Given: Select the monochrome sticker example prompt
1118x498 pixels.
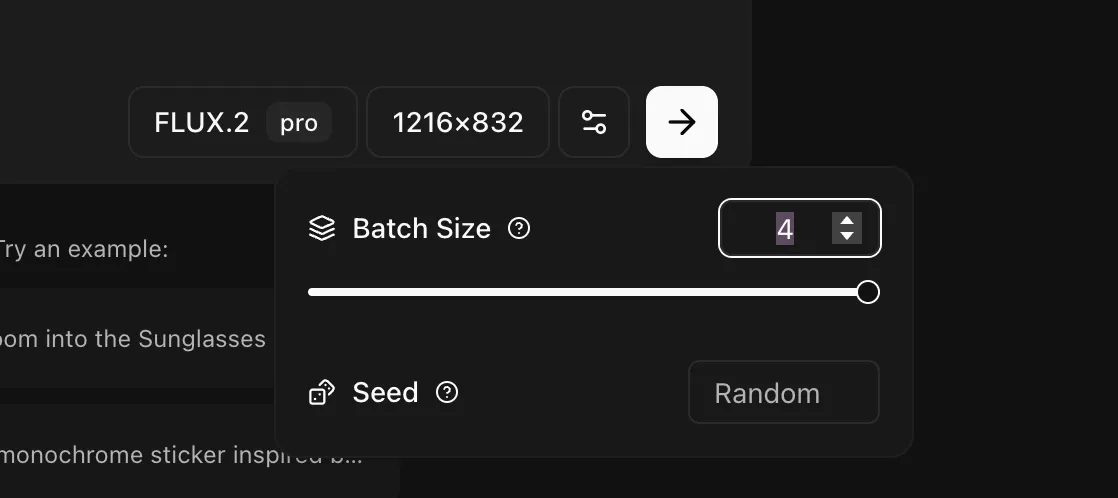Looking at the screenshot, I should [x=180, y=456].
